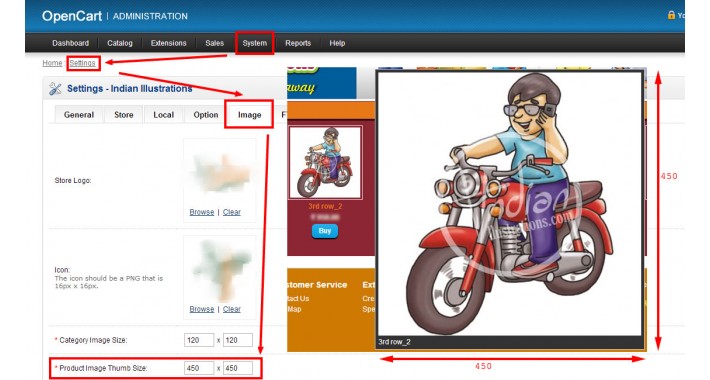Click the blue Buy button

[x=325, y=231]
